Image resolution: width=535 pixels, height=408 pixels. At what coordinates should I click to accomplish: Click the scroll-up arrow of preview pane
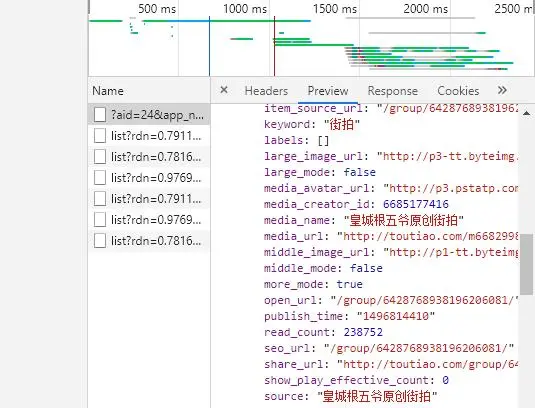point(526,113)
